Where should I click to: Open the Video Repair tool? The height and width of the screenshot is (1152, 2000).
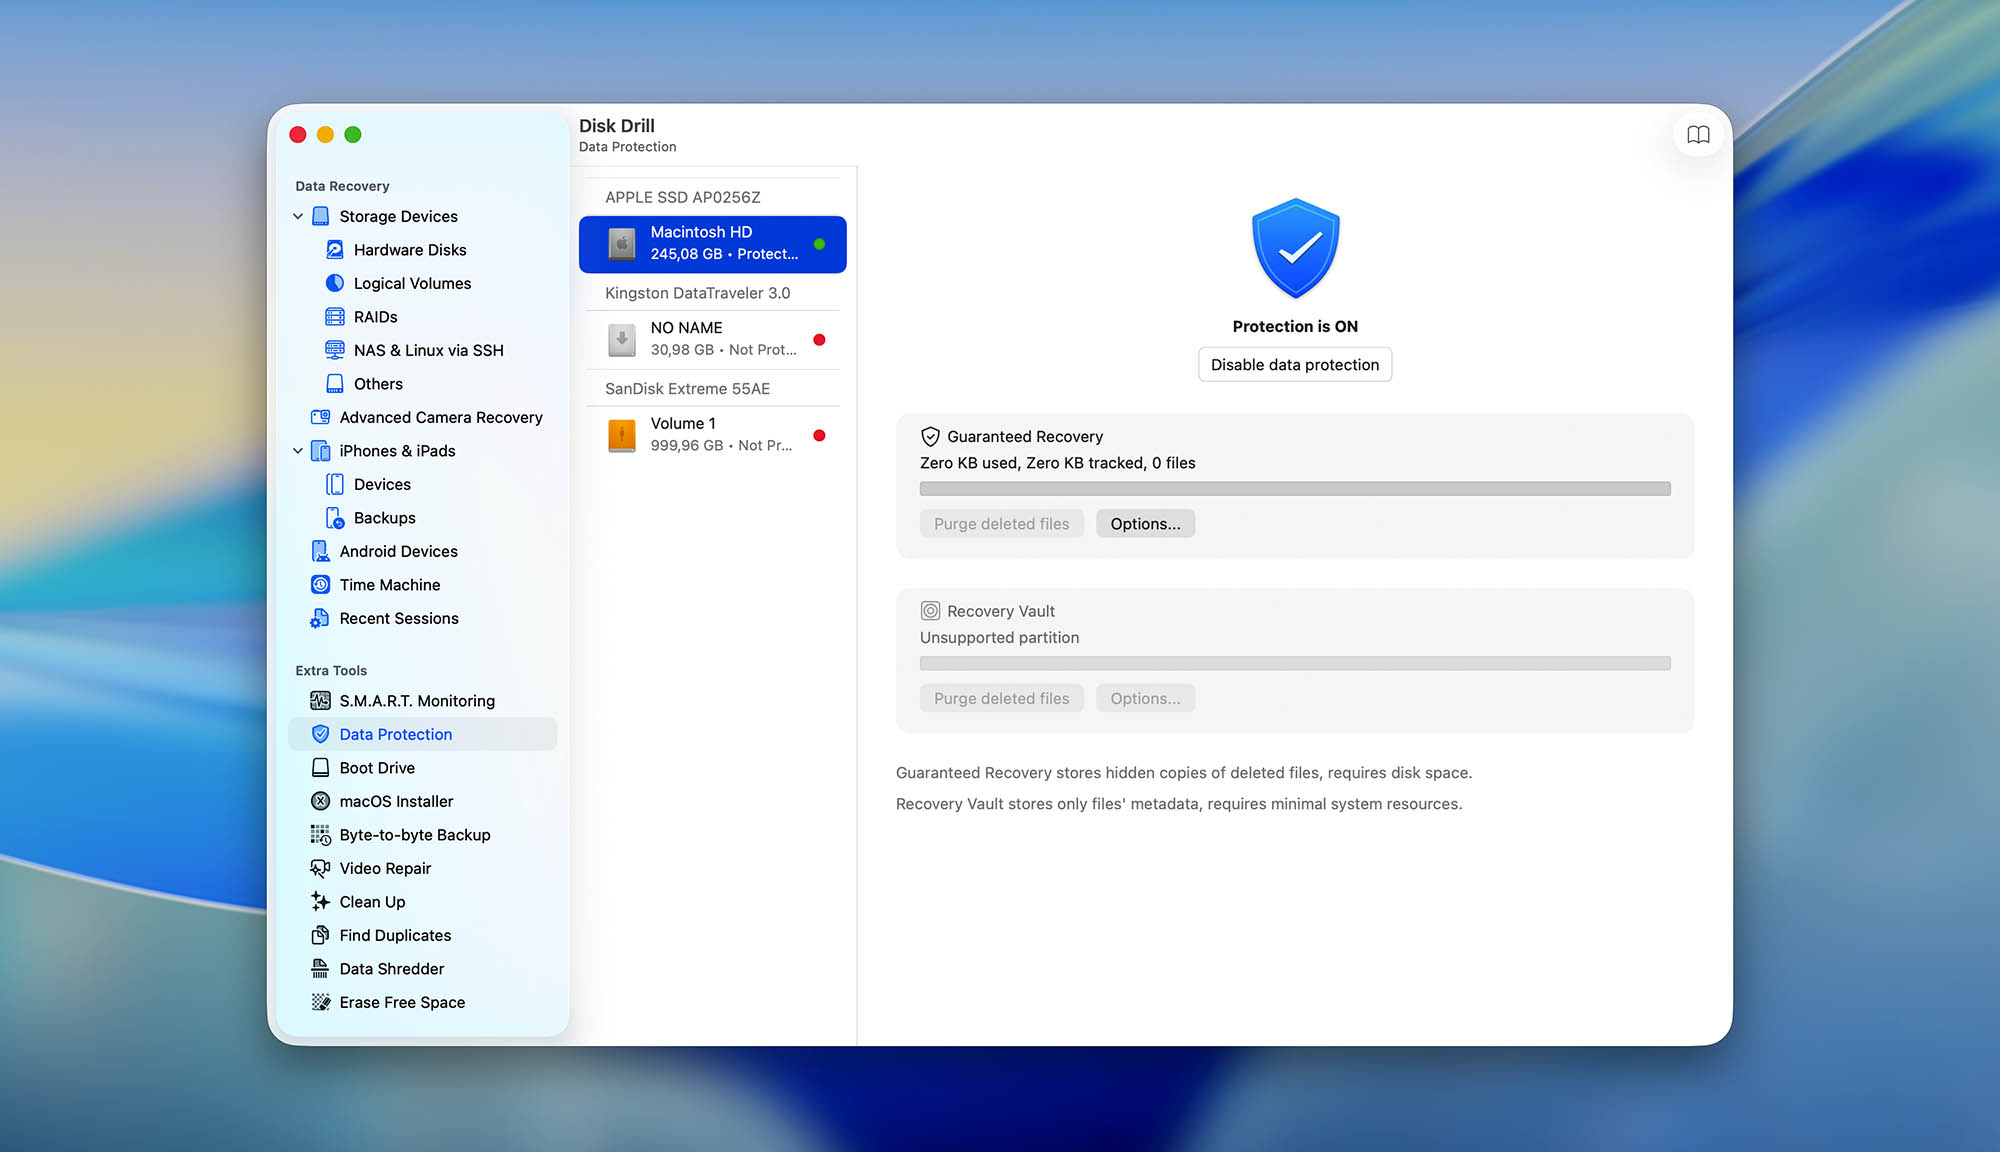click(384, 868)
